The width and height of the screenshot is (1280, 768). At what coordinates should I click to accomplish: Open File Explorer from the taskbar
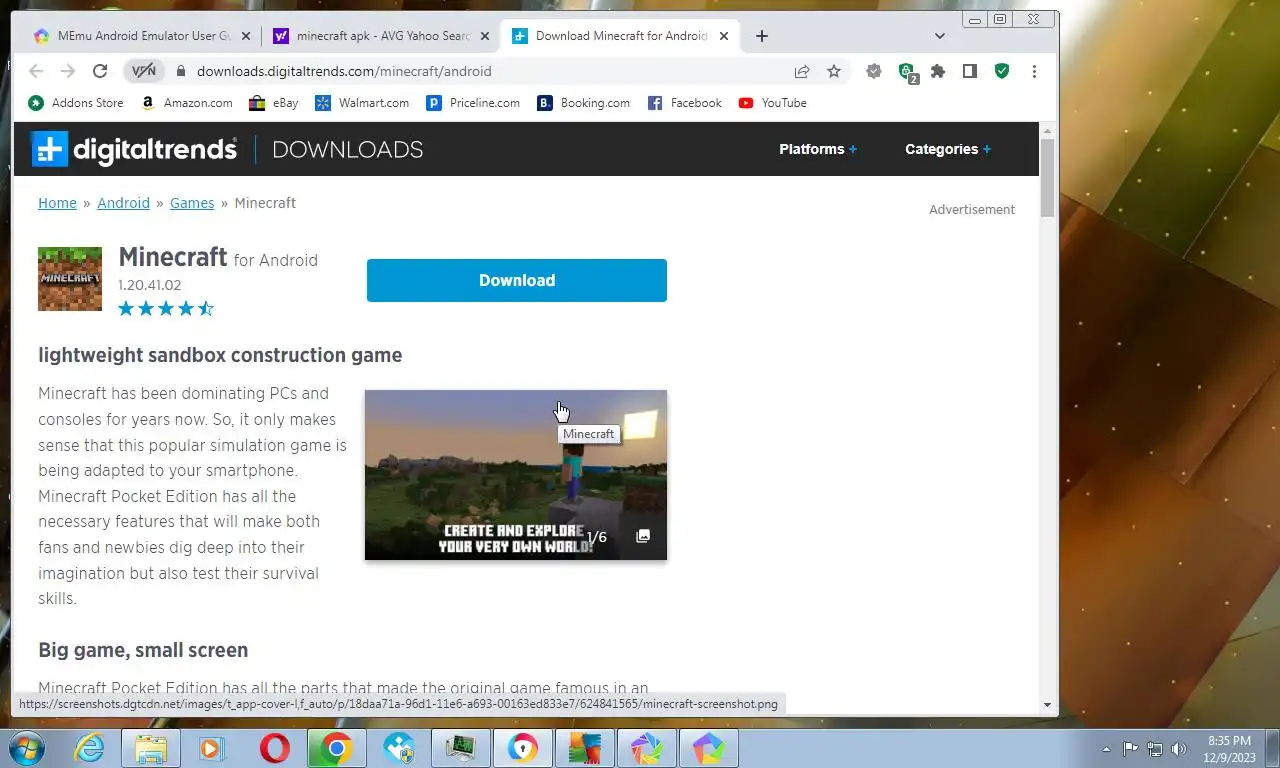(x=151, y=748)
